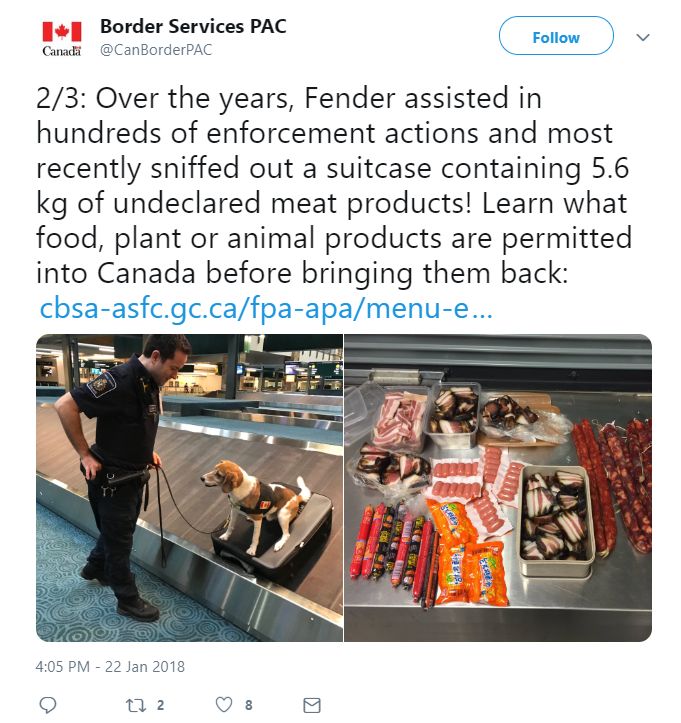
Task: Click the tweet body text about Fender
Action: [334, 185]
